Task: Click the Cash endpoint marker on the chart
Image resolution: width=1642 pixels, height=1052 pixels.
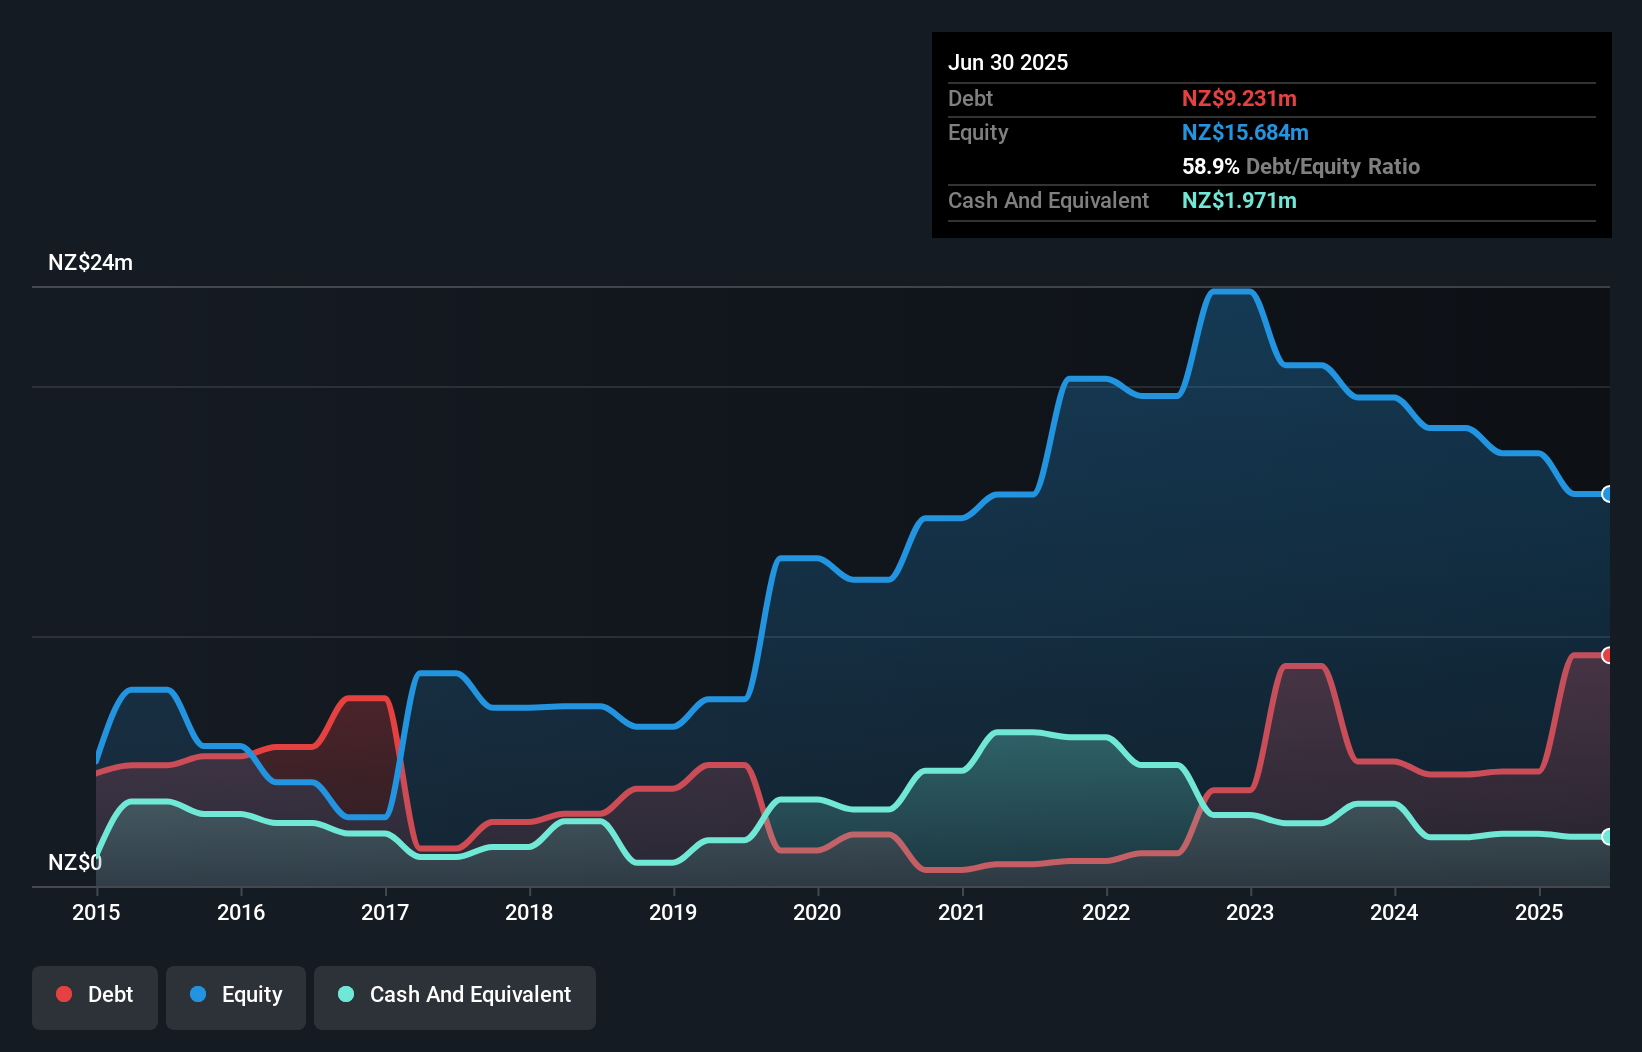Action: pyautogui.click(x=1607, y=838)
